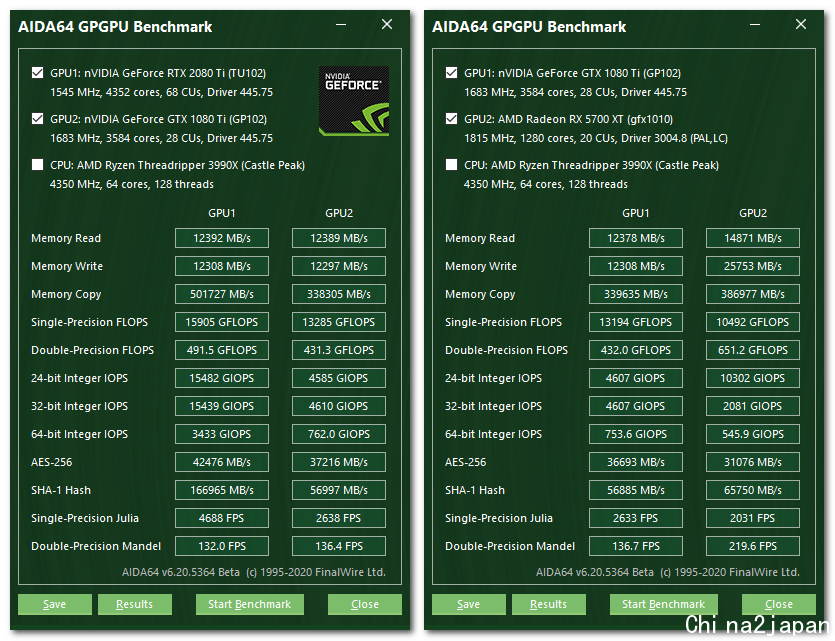
Task: Click the 31076 MB/s AES-256 value
Action: [x=752, y=462]
